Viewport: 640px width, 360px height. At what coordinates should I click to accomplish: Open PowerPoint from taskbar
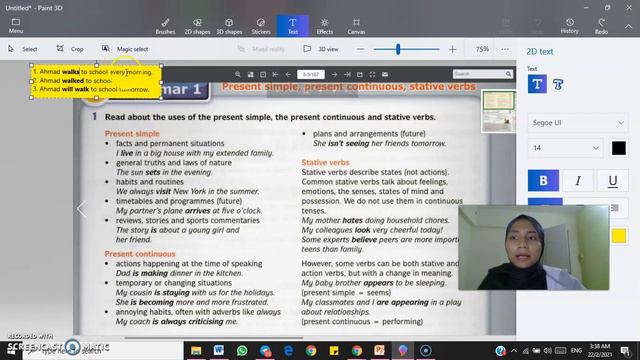coord(380,351)
